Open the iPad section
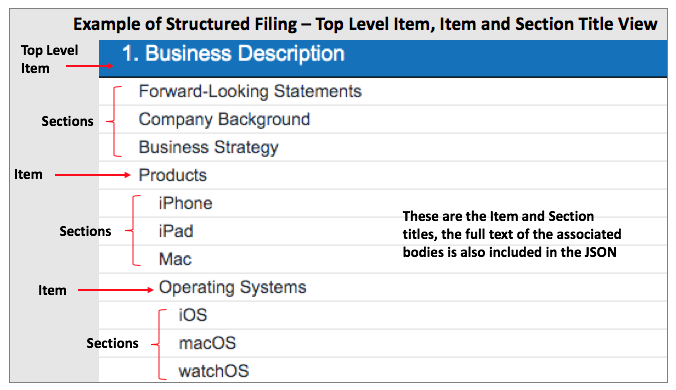 click(176, 231)
